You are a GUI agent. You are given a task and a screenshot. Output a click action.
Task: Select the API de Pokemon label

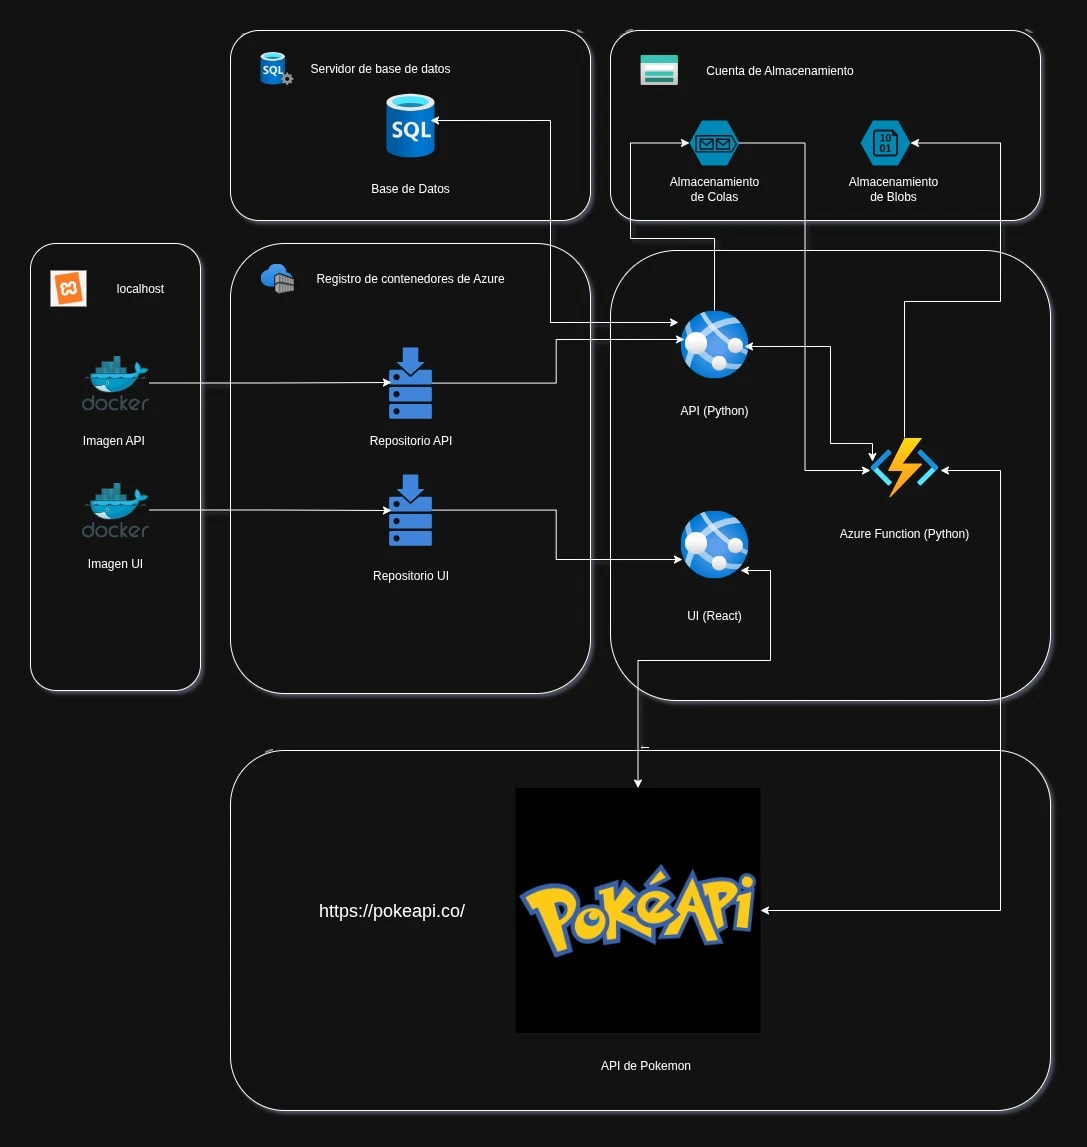645,1066
